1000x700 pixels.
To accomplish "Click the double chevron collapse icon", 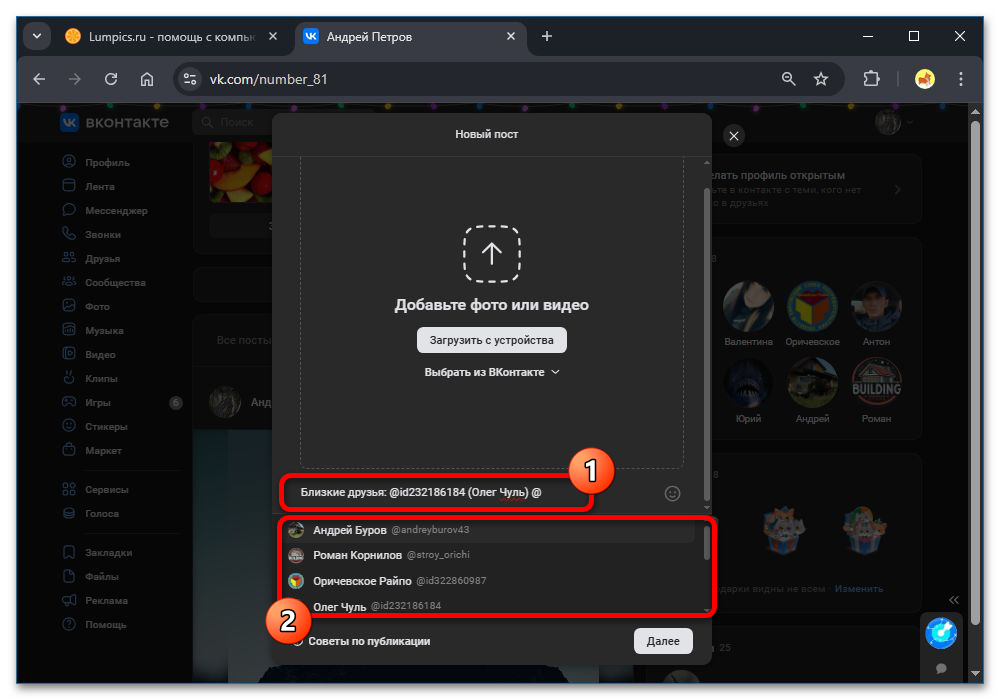I will [953, 600].
